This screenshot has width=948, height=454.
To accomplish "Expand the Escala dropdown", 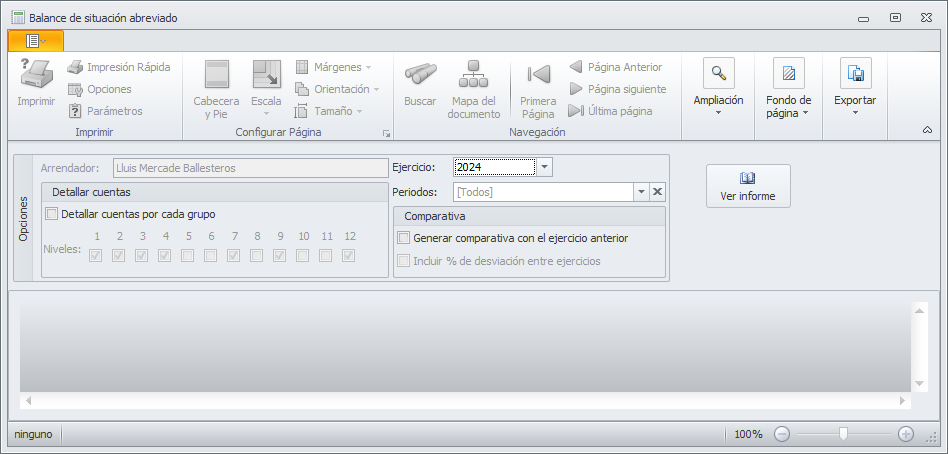I will point(266,113).
